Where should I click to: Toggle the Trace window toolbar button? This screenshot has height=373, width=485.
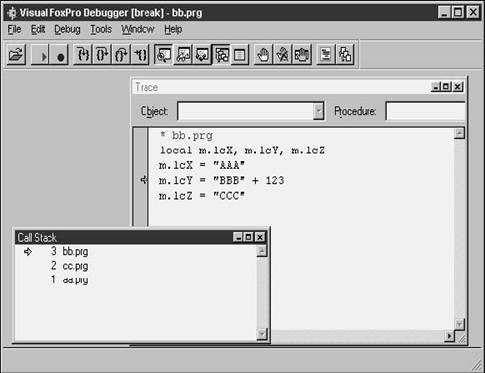pos(163,54)
